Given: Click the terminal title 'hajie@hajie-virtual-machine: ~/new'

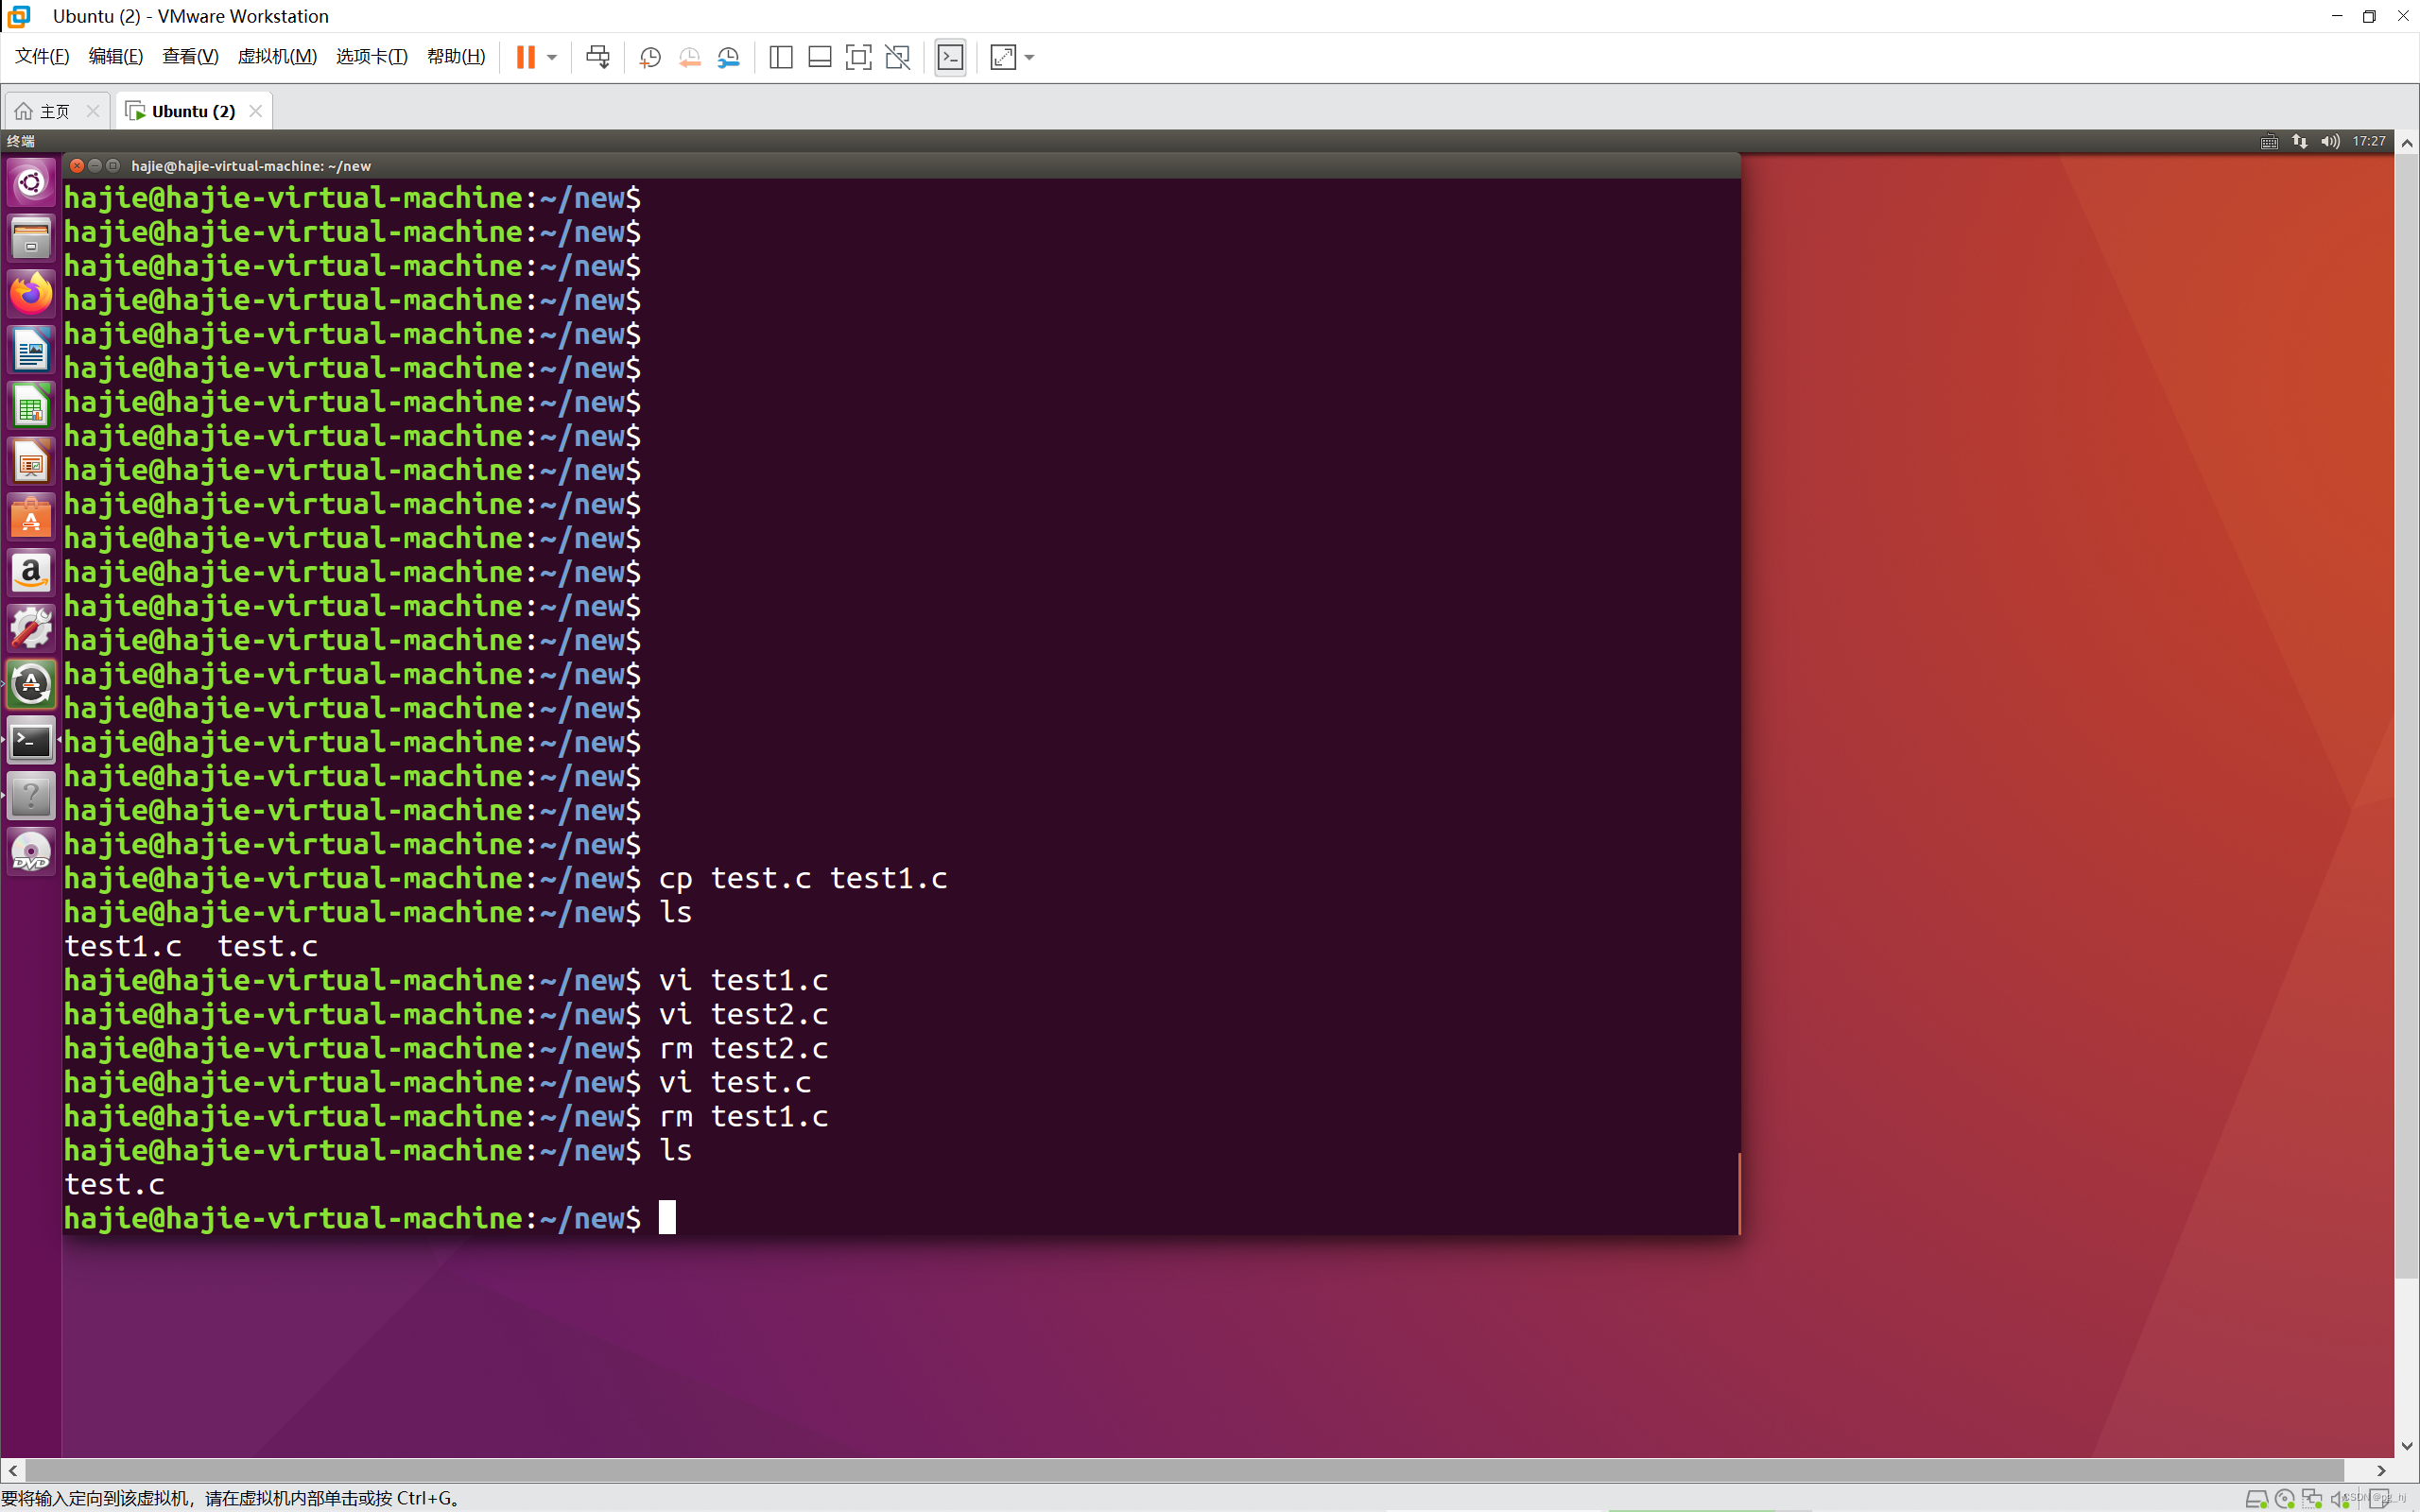Looking at the screenshot, I should click(251, 166).
